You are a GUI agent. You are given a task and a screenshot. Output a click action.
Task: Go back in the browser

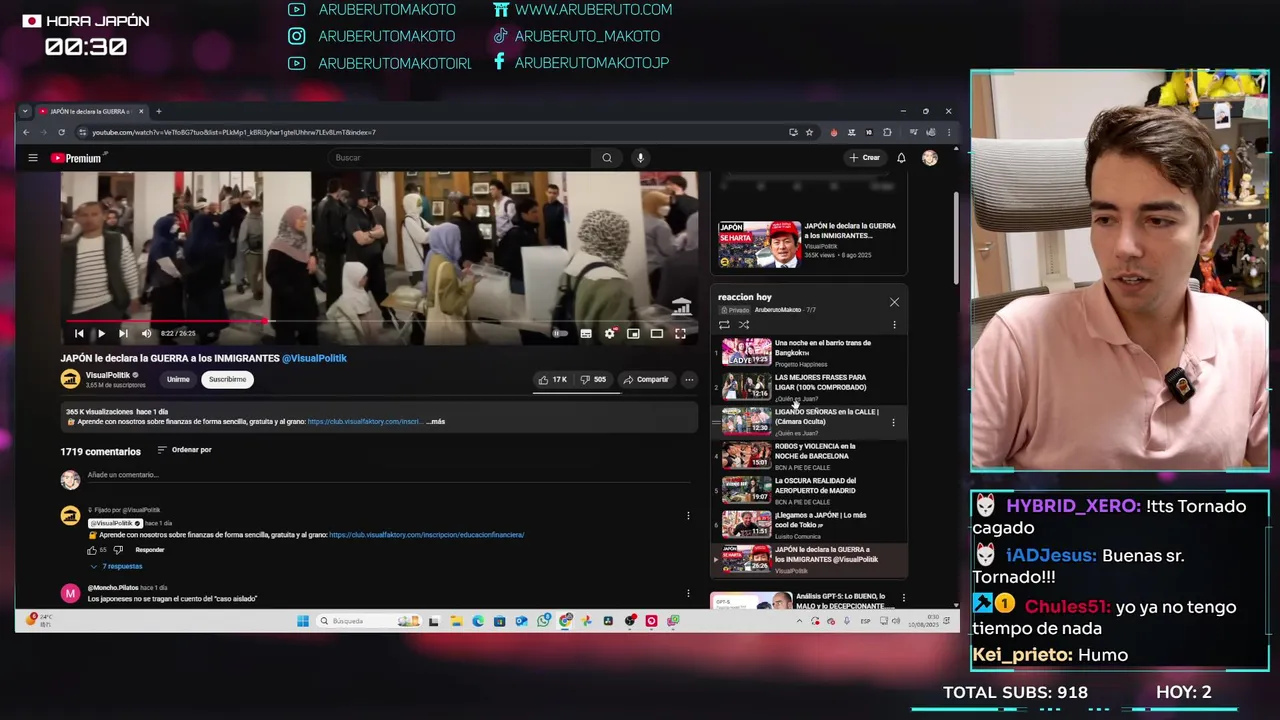(27, 132)
